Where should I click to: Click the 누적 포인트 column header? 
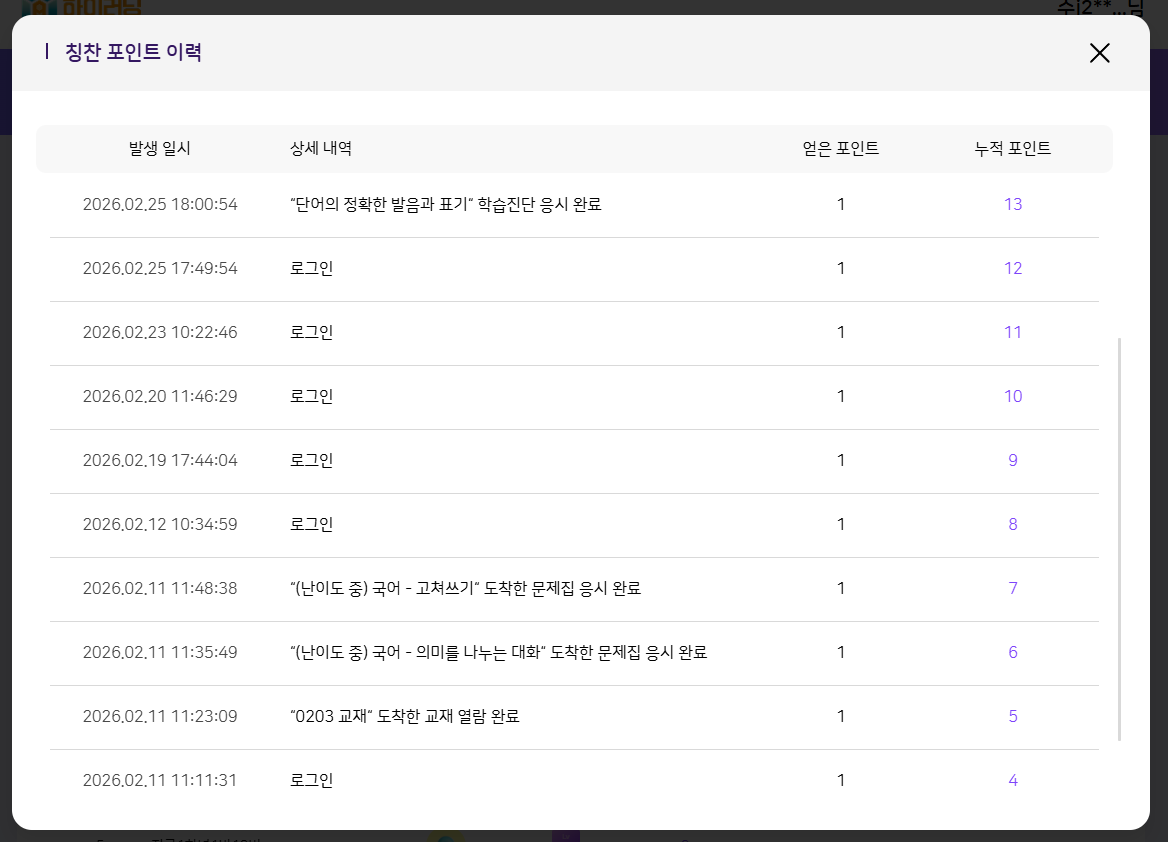[x=1012, y=149]
